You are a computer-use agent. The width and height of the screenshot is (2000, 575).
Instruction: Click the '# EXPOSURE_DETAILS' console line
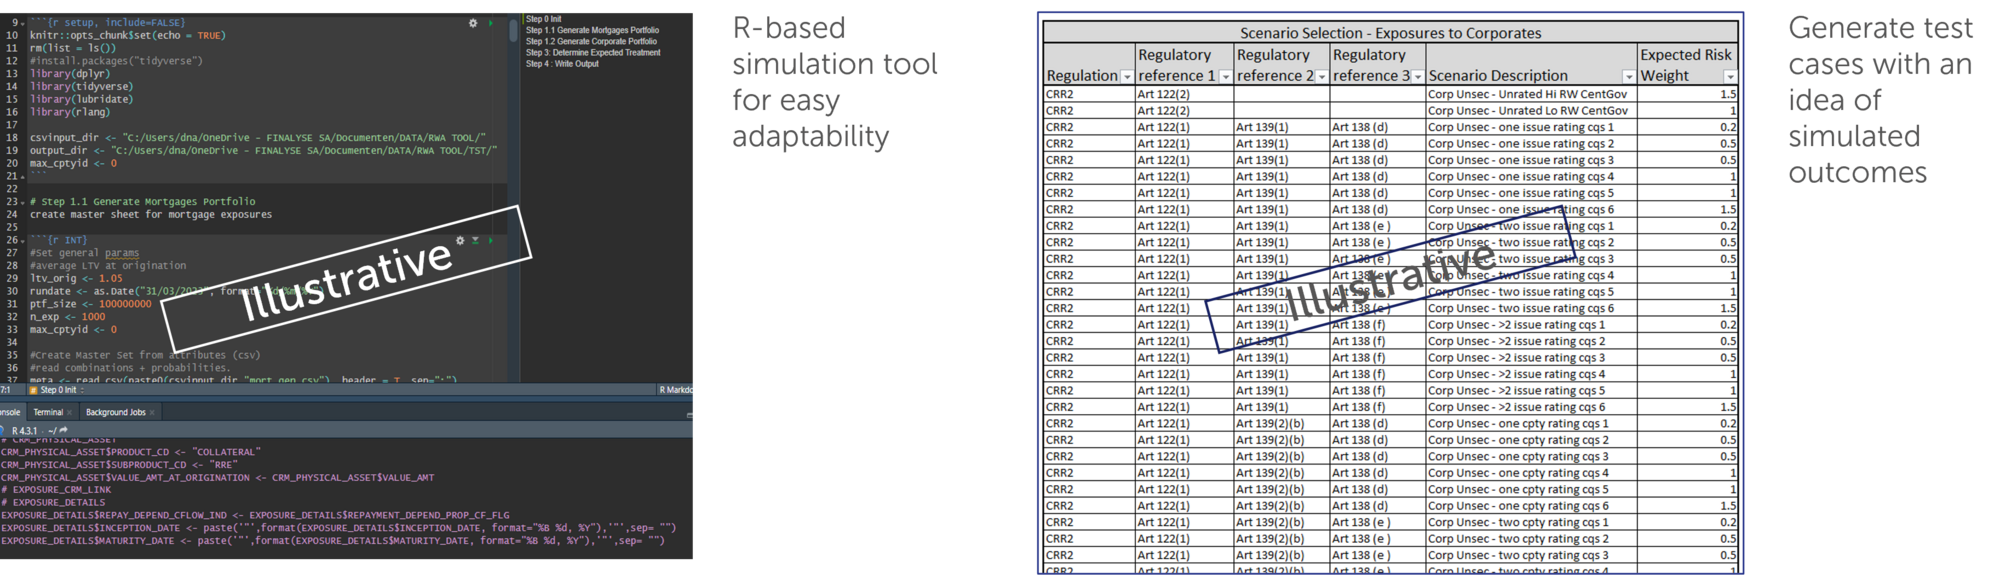[x=53, y=503]
